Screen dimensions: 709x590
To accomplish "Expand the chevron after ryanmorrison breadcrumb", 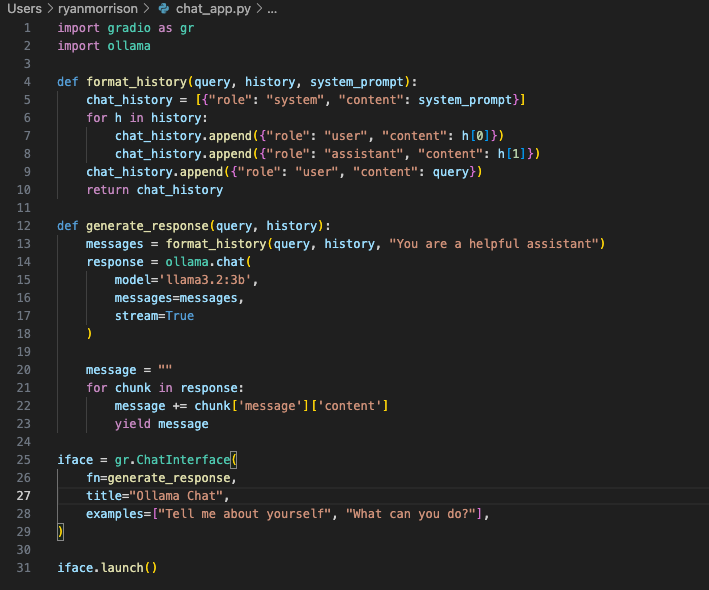I will [x=146, y=9].
